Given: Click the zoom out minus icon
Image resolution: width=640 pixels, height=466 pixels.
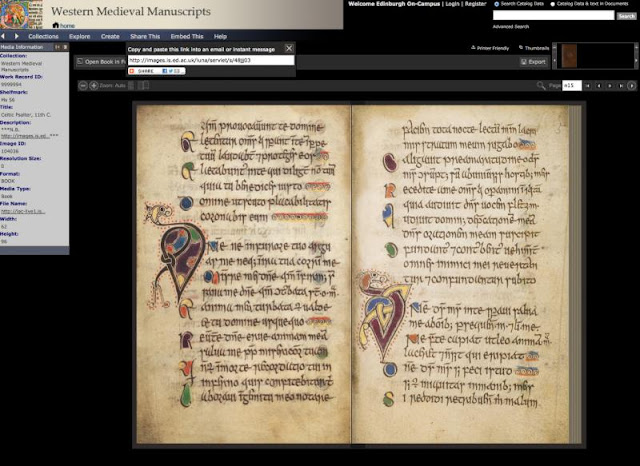Looking at the screenshot, I should click(83, 86).
